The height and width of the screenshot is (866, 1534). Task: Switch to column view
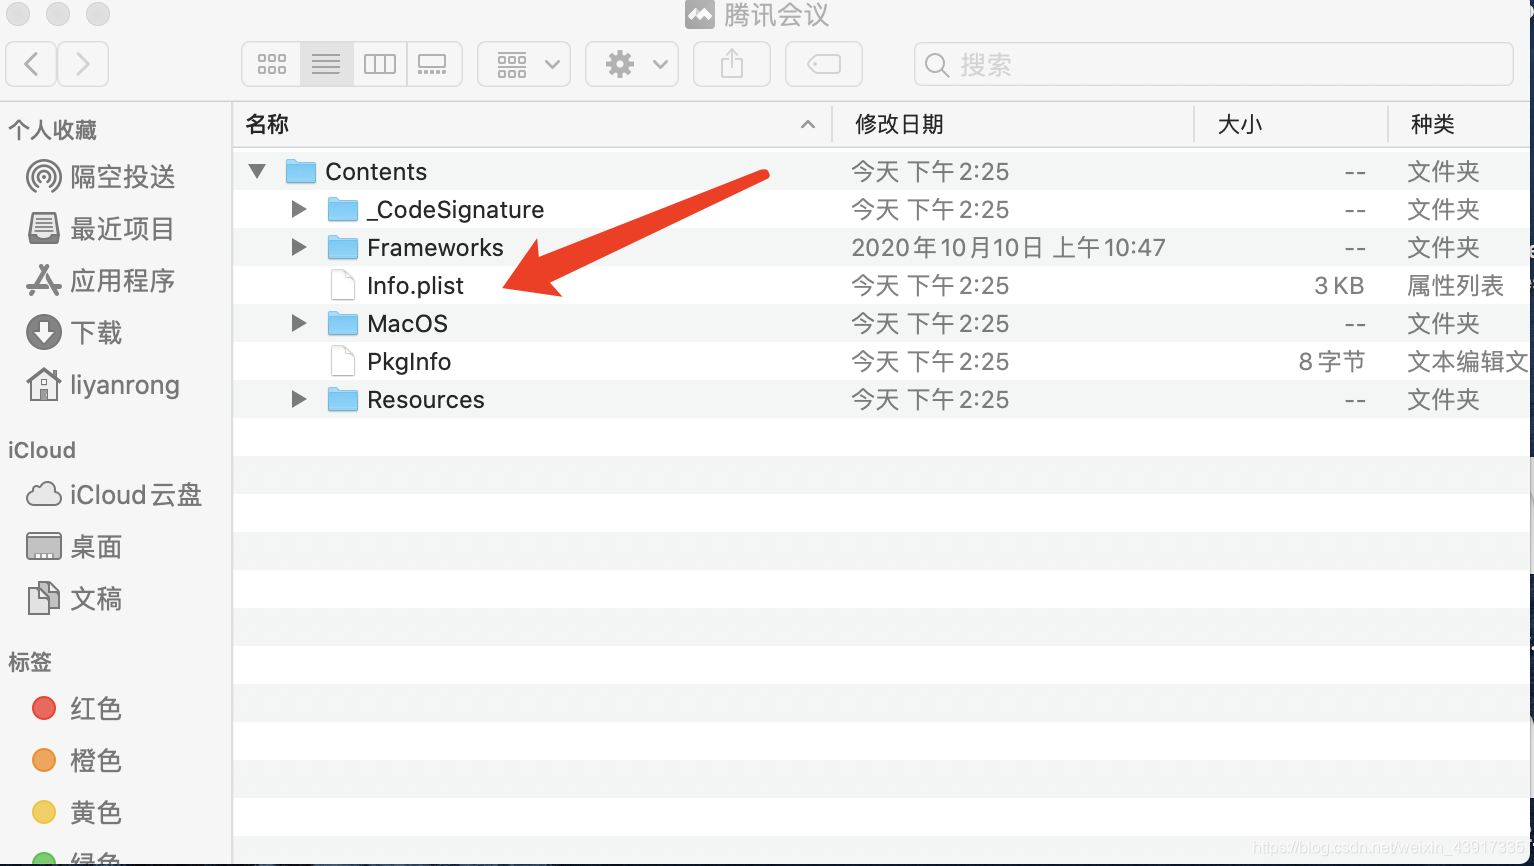point(380,65)
